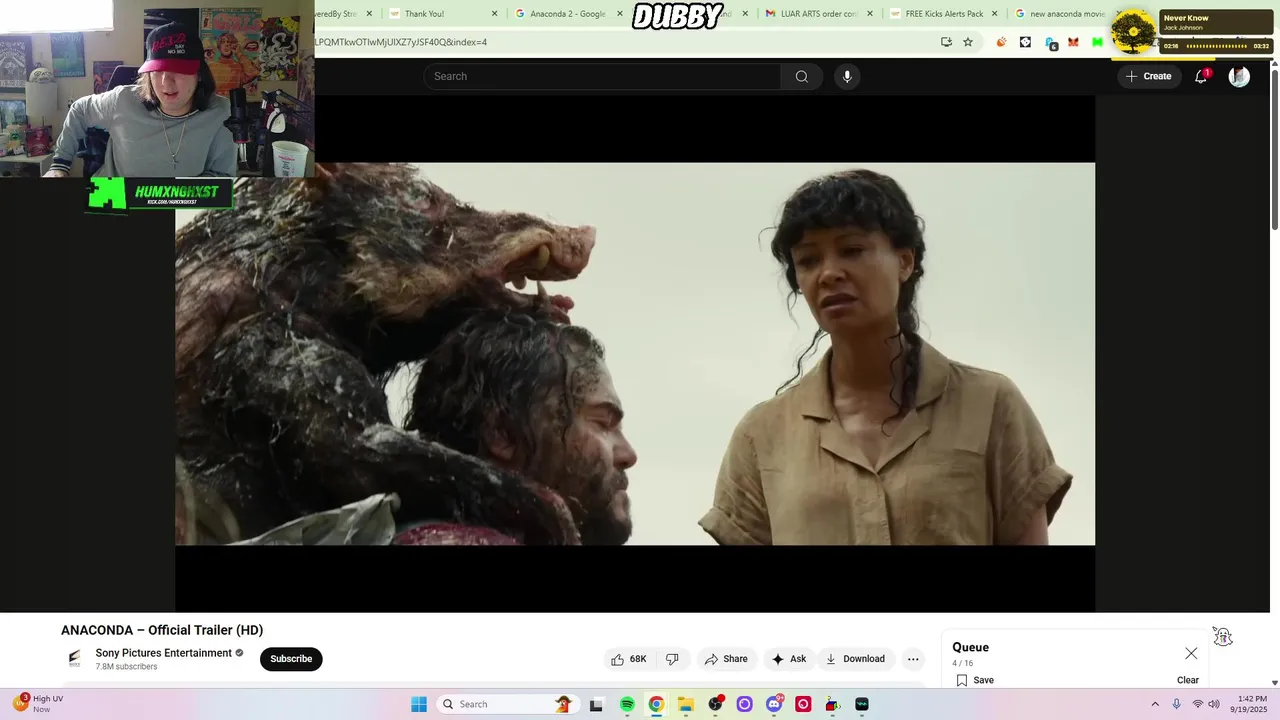Open the YouTube account avatar menu
Image resolution: width=1280 pixels, height=720 pixels.
[1239, 76]
